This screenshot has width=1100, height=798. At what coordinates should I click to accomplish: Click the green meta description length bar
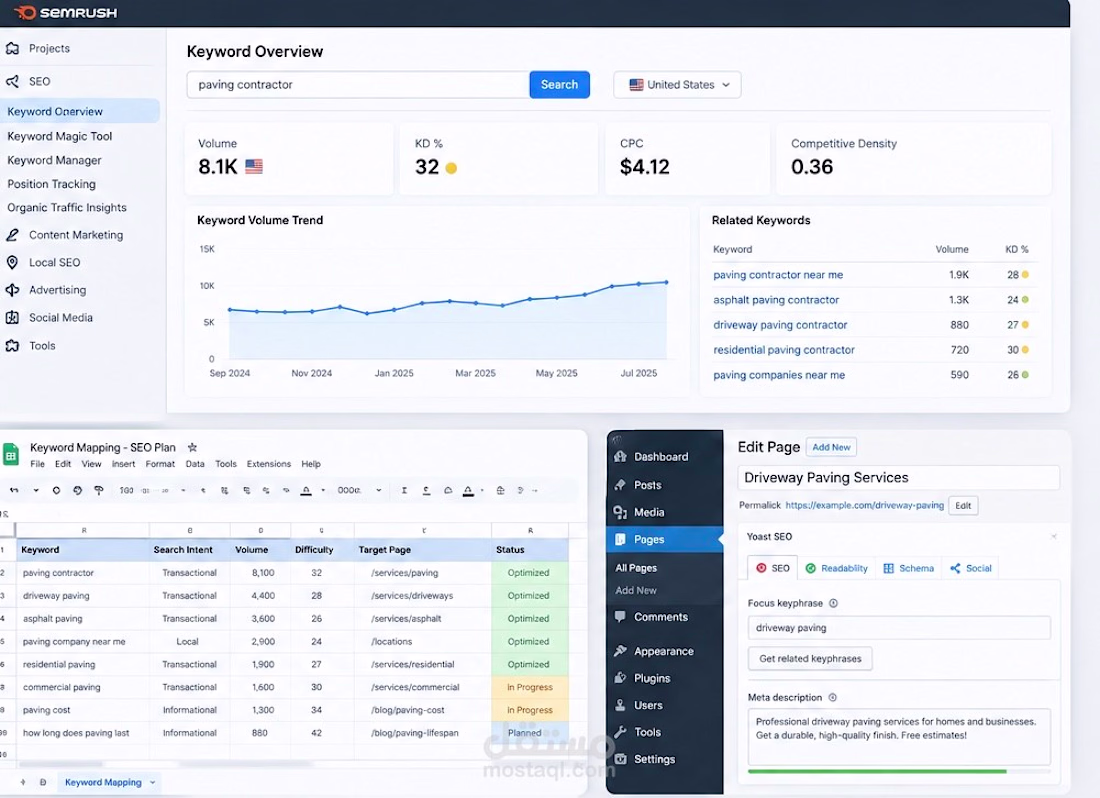click(877, 771)
